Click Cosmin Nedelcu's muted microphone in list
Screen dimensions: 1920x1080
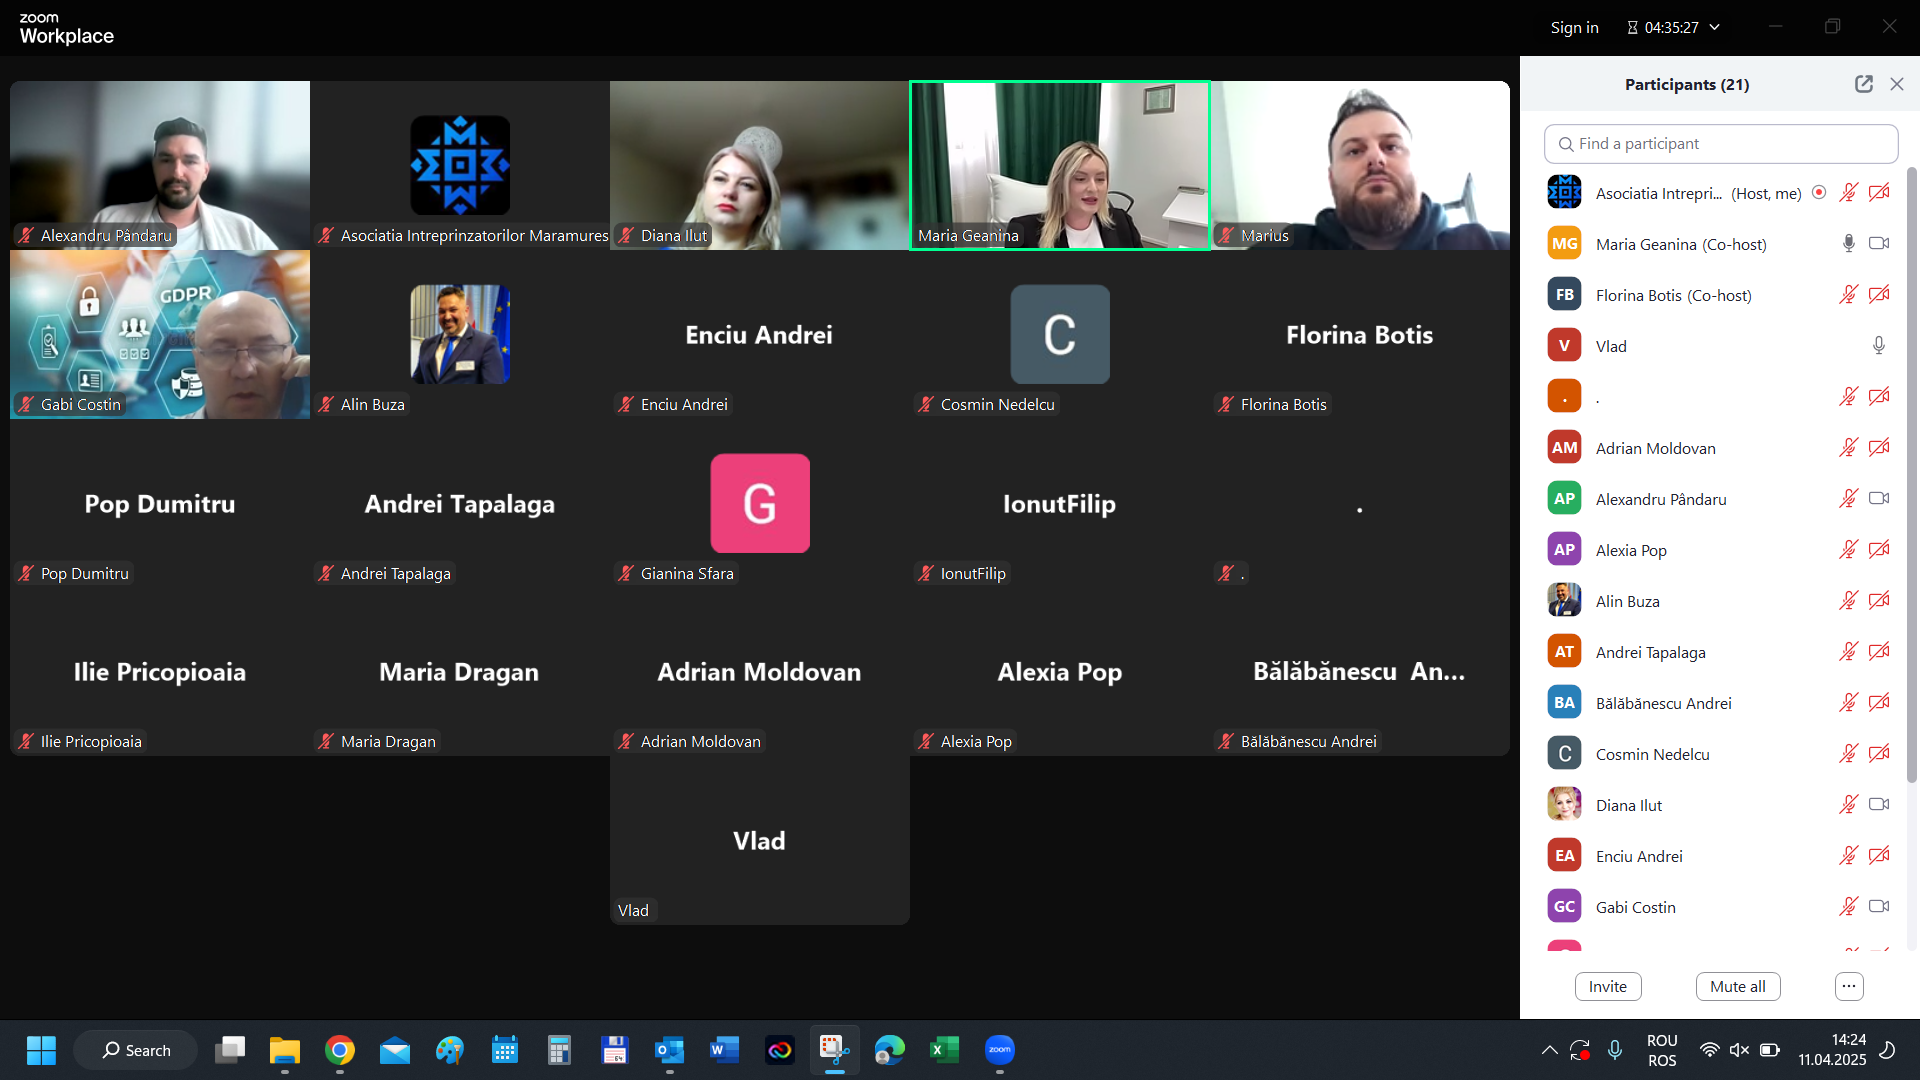click(x=1849, y=753)
